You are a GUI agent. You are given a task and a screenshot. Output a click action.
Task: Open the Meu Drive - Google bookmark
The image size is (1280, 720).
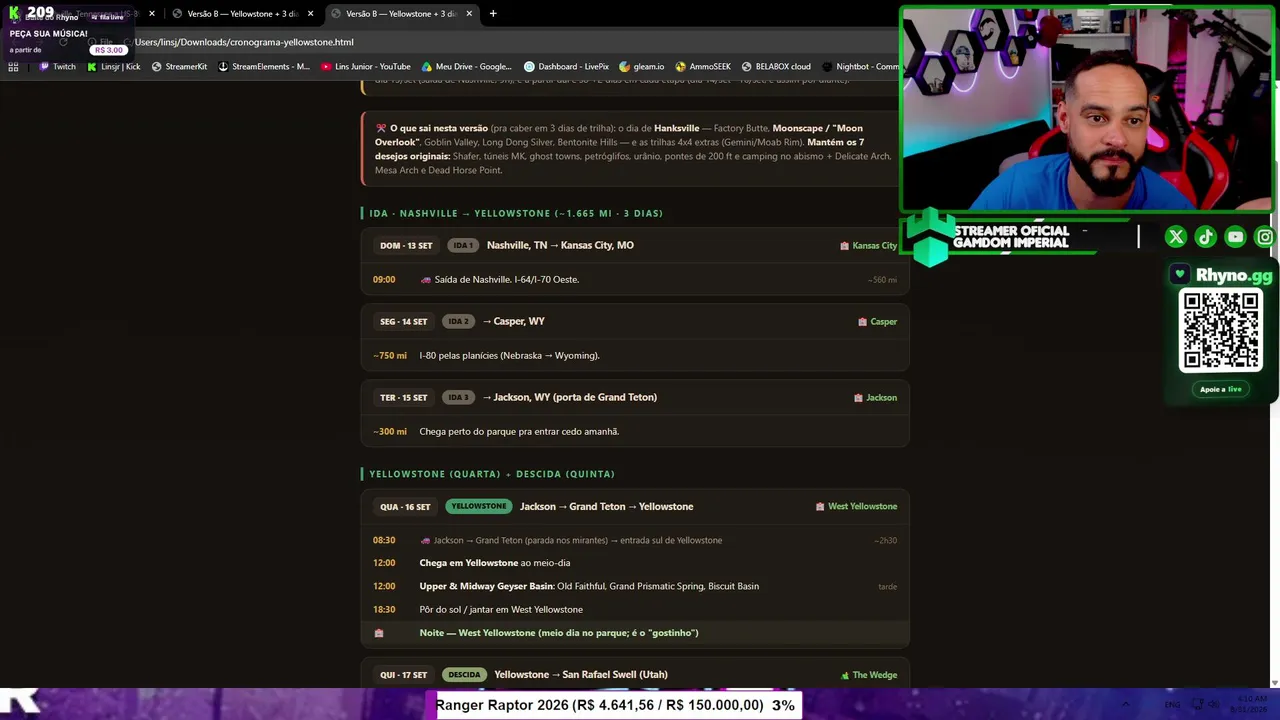467,67
